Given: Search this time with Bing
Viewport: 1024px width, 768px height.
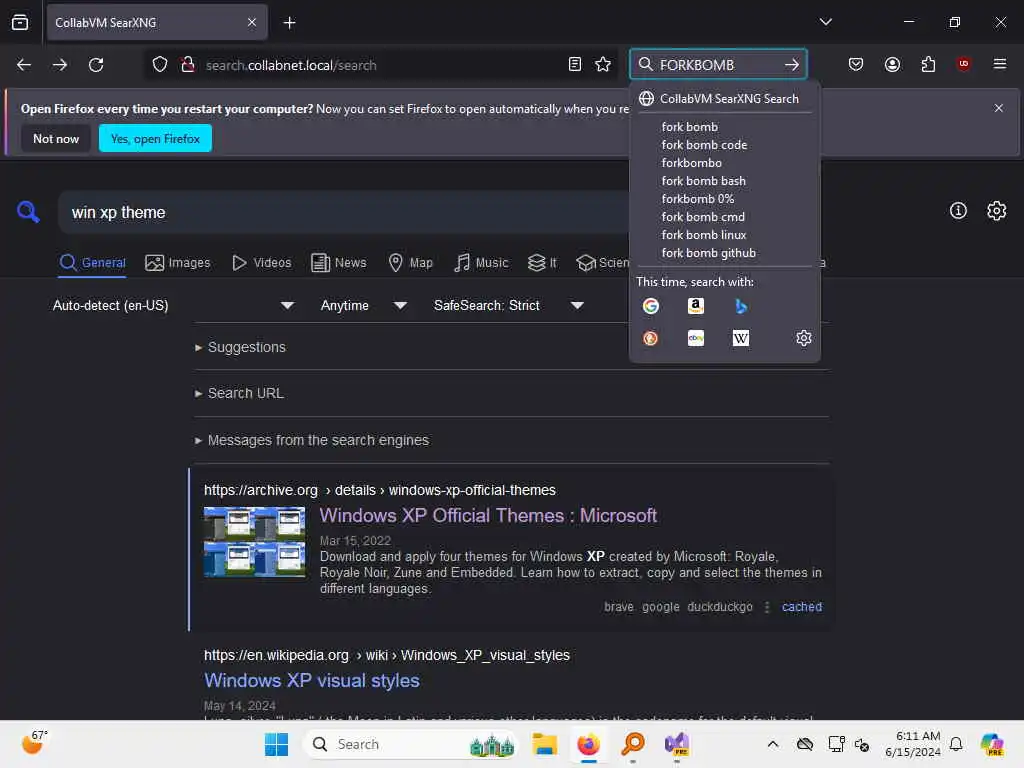Looking at the screenshot, I should (x=741, y=306).
